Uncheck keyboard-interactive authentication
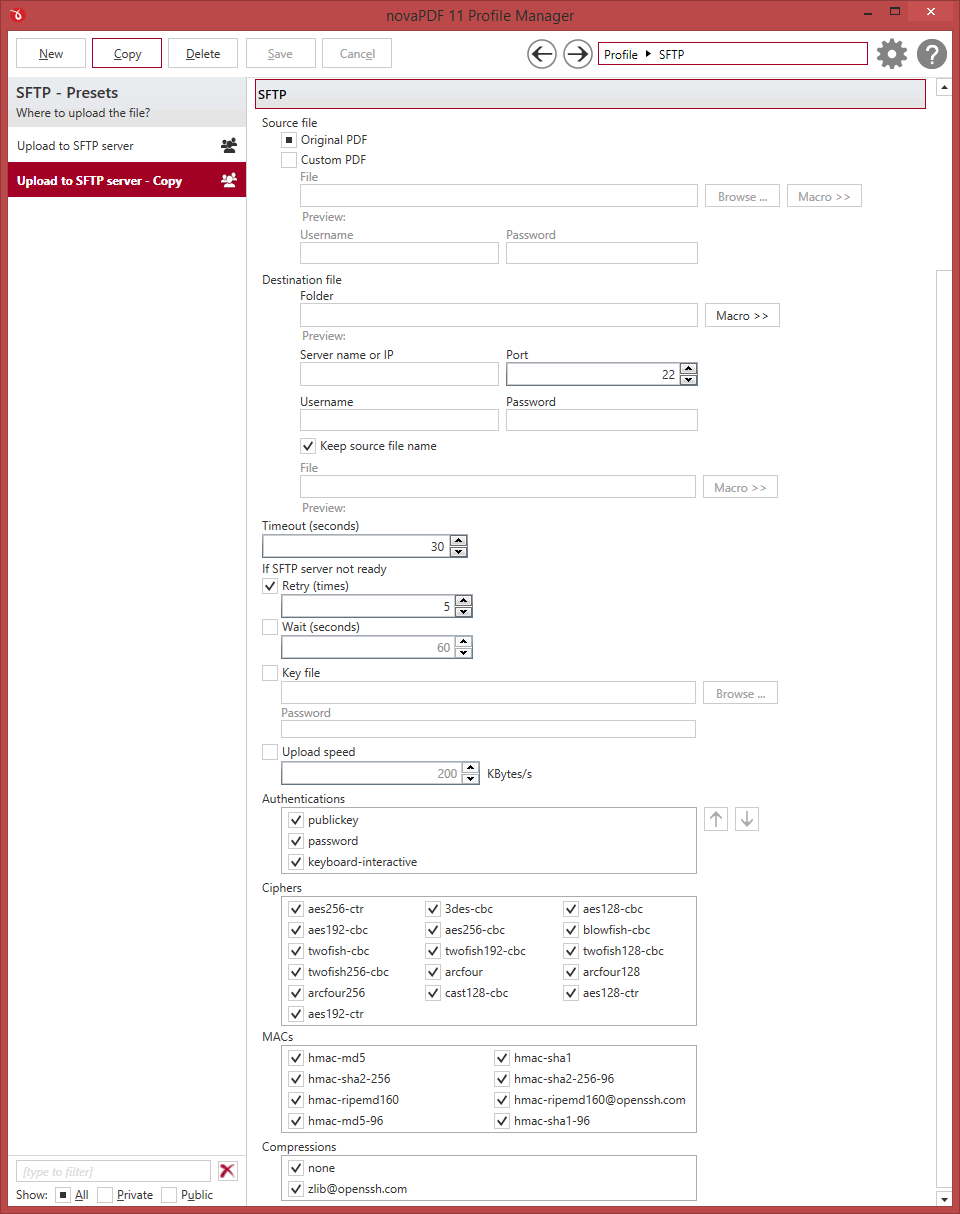This screenshot has height=1214, width=960. coord(296,862)
